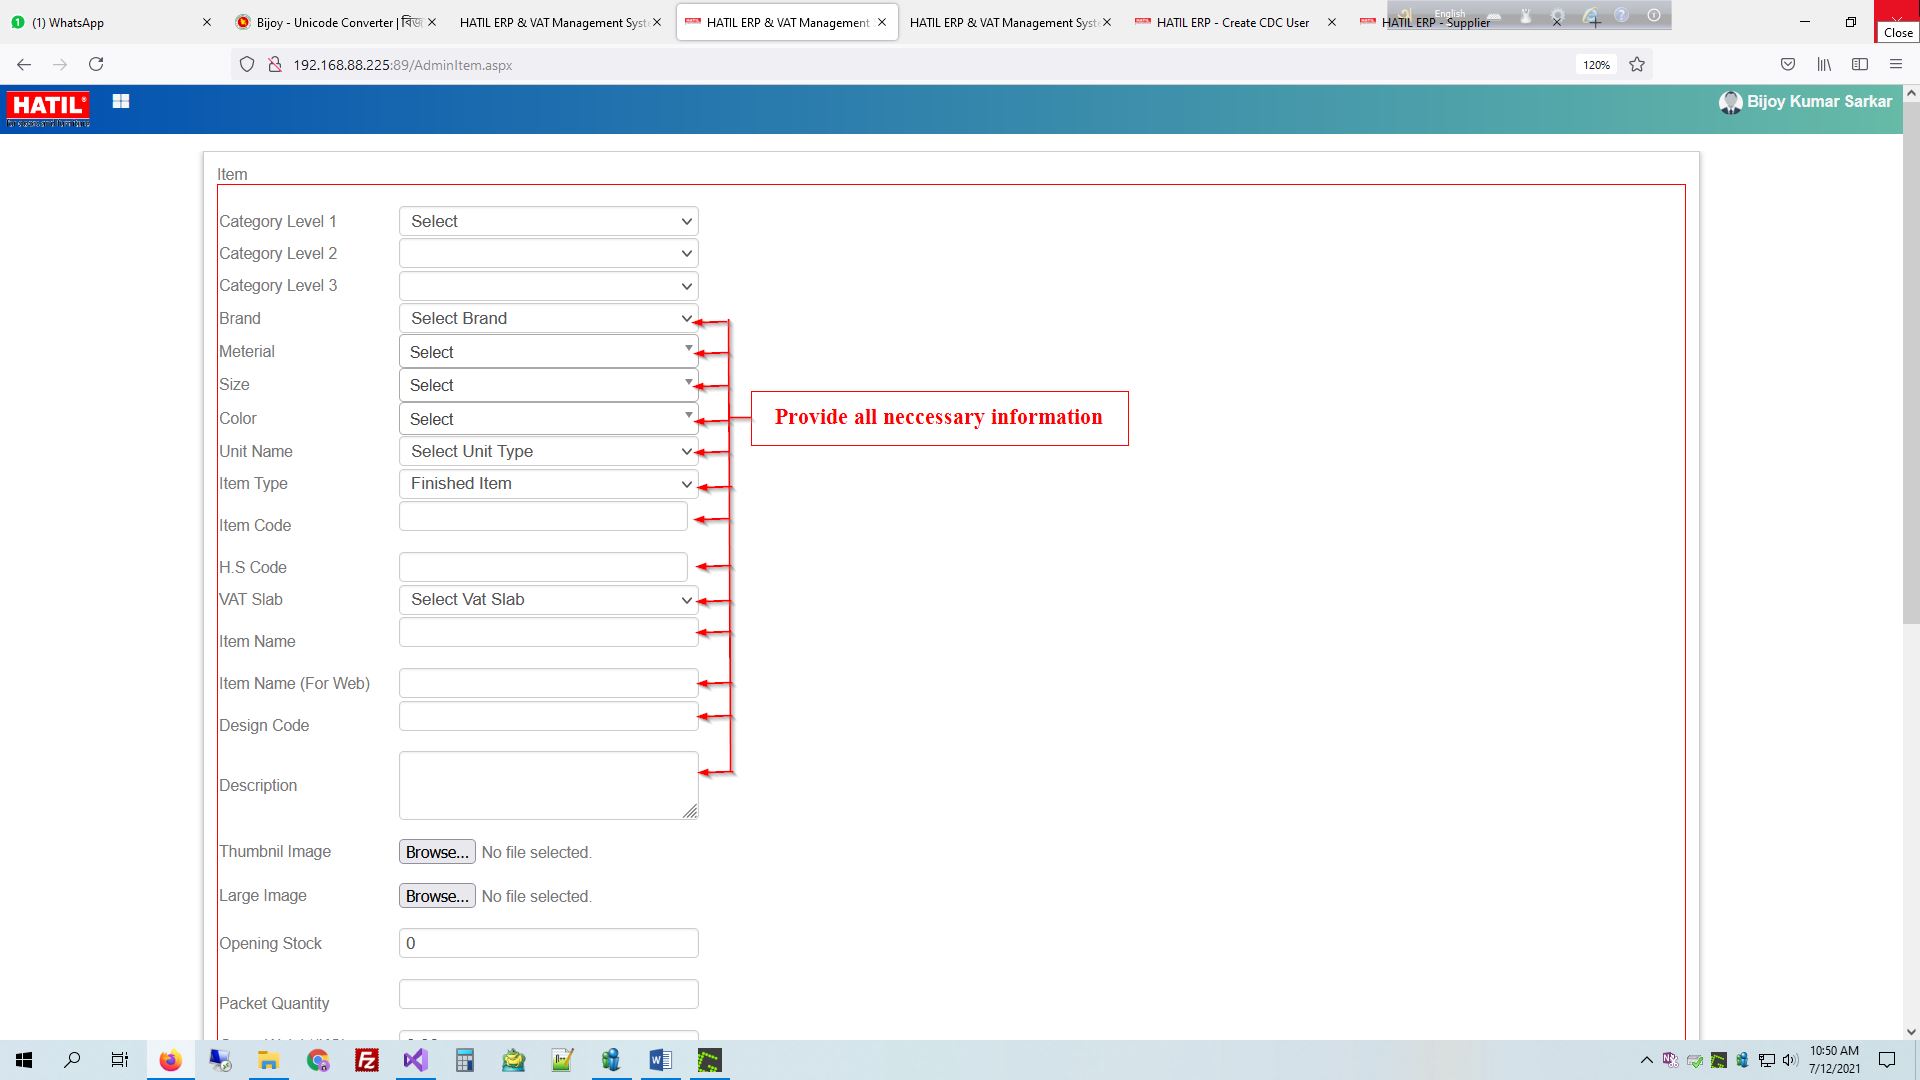1920x1080 pixels.
Task: Click the AdminItem.aspx address bar
Action: pos(404,63)
